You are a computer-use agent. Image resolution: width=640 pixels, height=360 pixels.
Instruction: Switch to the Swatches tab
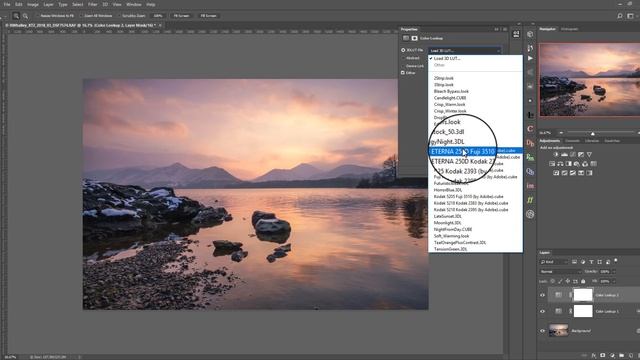[612, 141]
